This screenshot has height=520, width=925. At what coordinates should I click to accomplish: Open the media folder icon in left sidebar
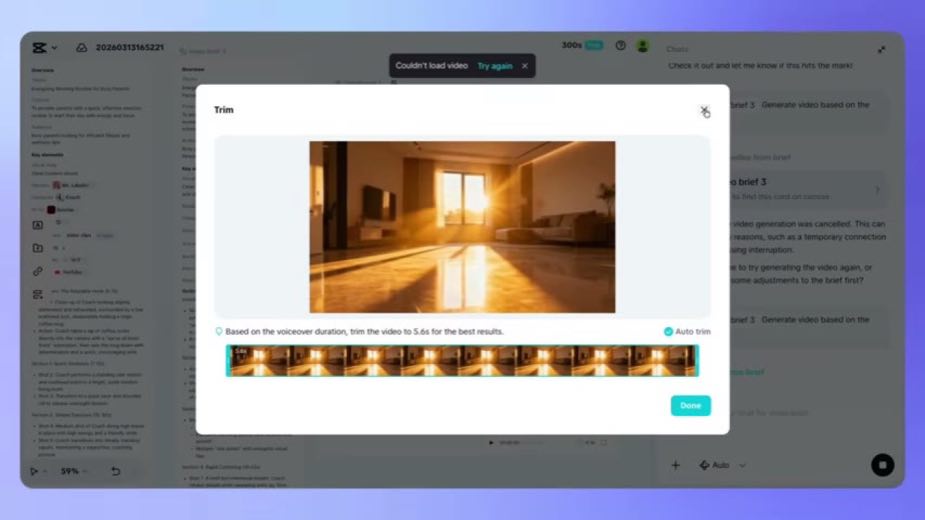[x=38, y=248]
